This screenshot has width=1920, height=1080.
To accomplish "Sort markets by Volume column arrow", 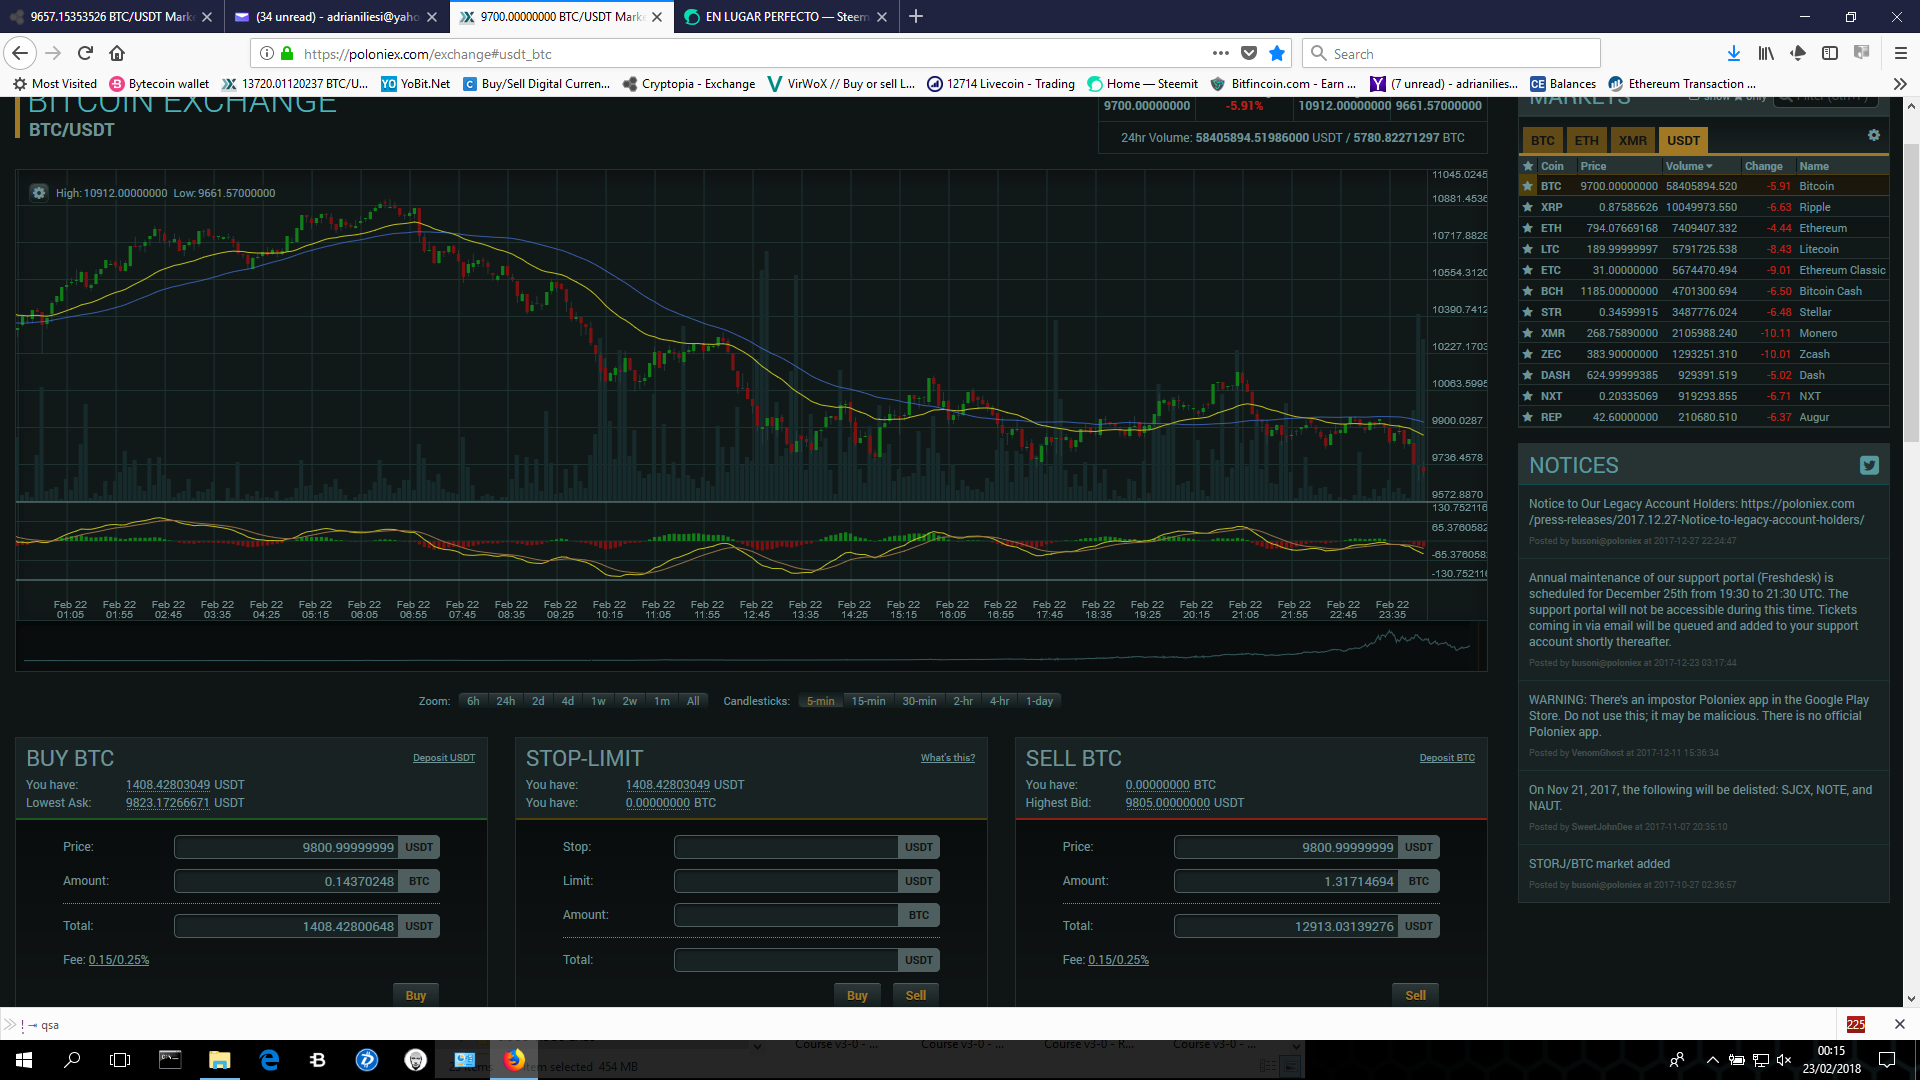I will pyautogui.click(x=1709, y=166).
